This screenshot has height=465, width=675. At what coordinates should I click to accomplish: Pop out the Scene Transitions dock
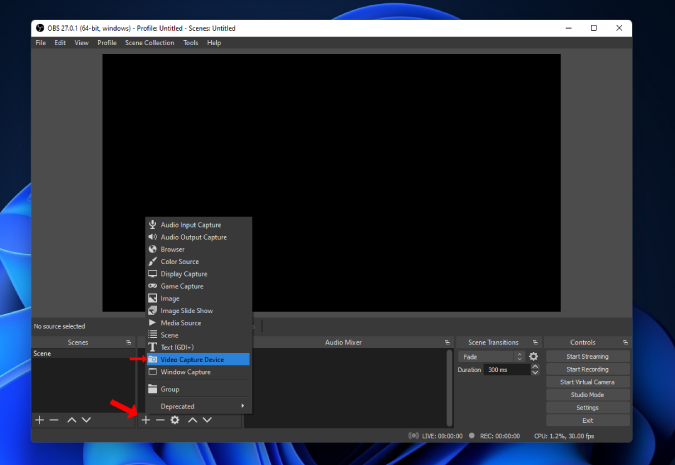(x=535, y=342)
